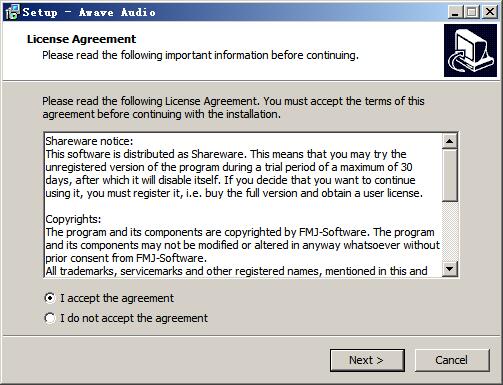Click the "Please read the following important information" subtitle
The image size is (503, 385).
click(x=200, y=55)
